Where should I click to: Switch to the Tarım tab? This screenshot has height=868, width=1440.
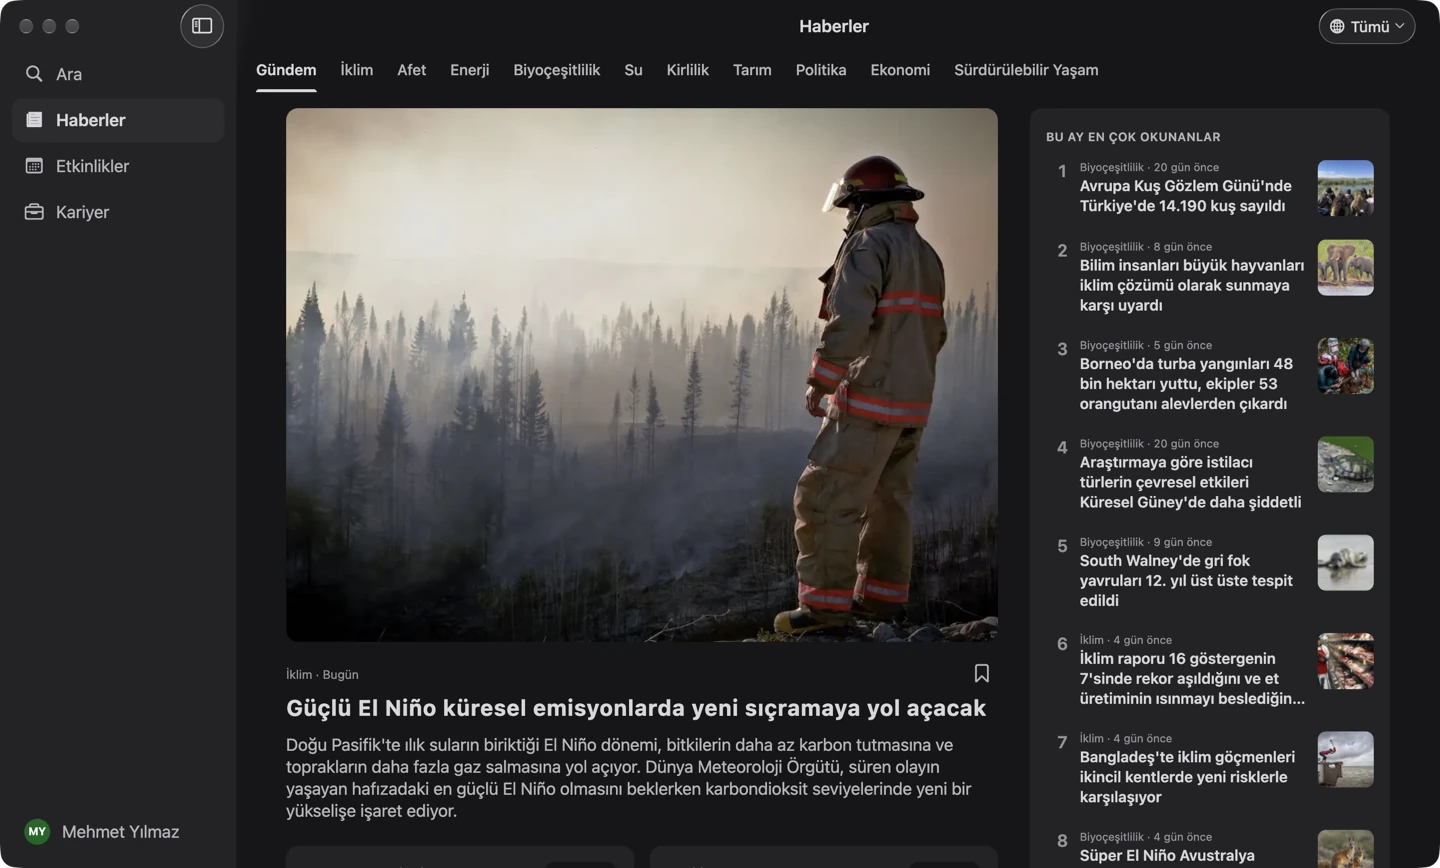752,70
